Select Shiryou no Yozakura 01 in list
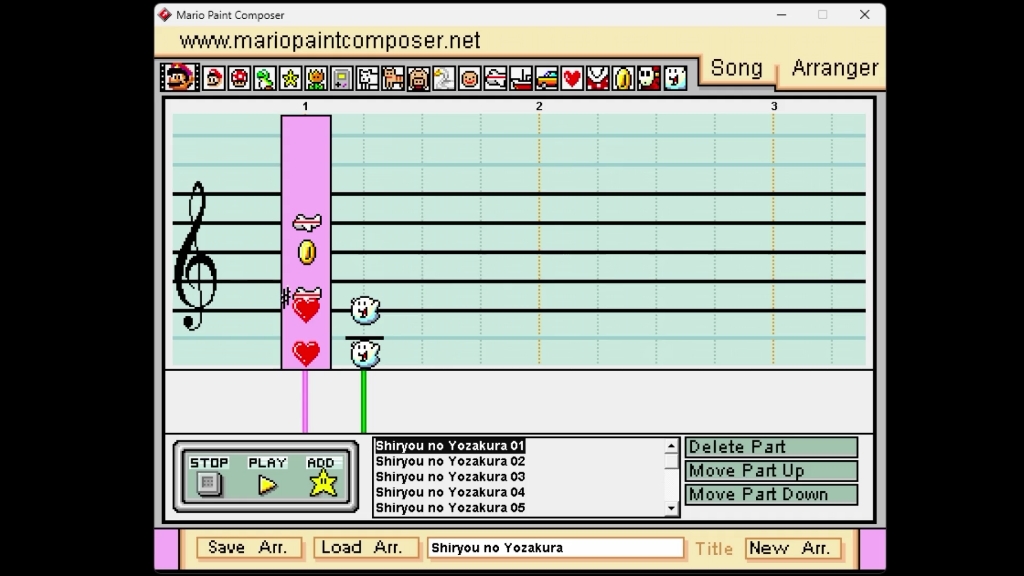Screen dimensions: 1024x576 pos(449,445)
